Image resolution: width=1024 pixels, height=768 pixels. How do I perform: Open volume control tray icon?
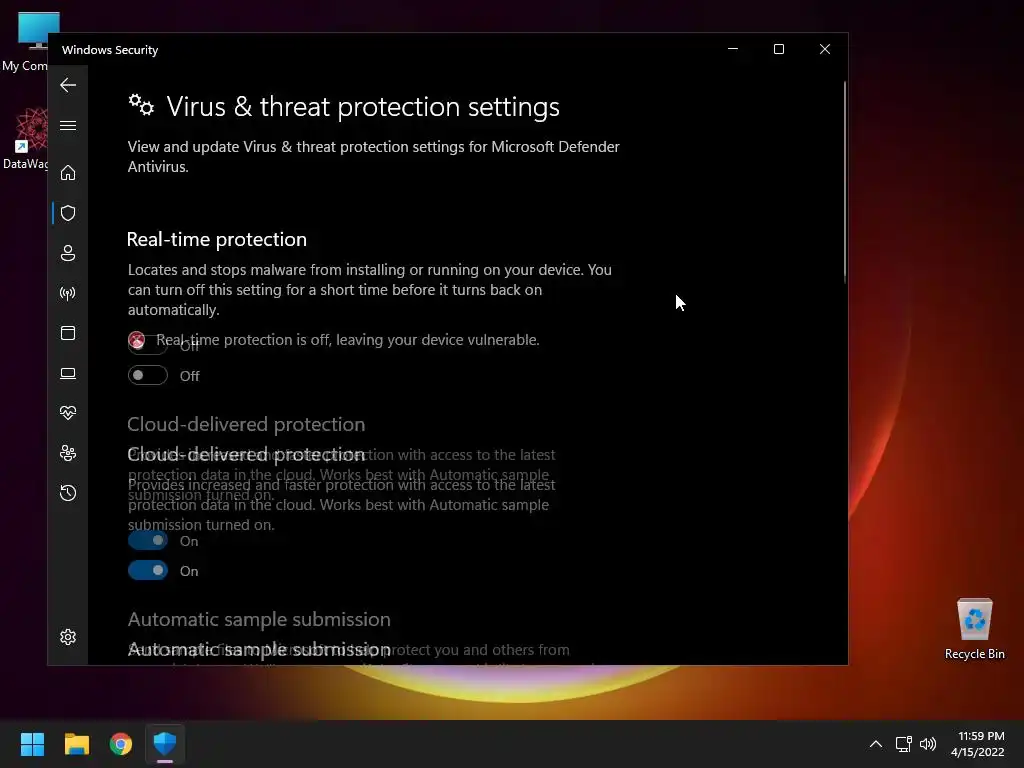coord(927,744)
